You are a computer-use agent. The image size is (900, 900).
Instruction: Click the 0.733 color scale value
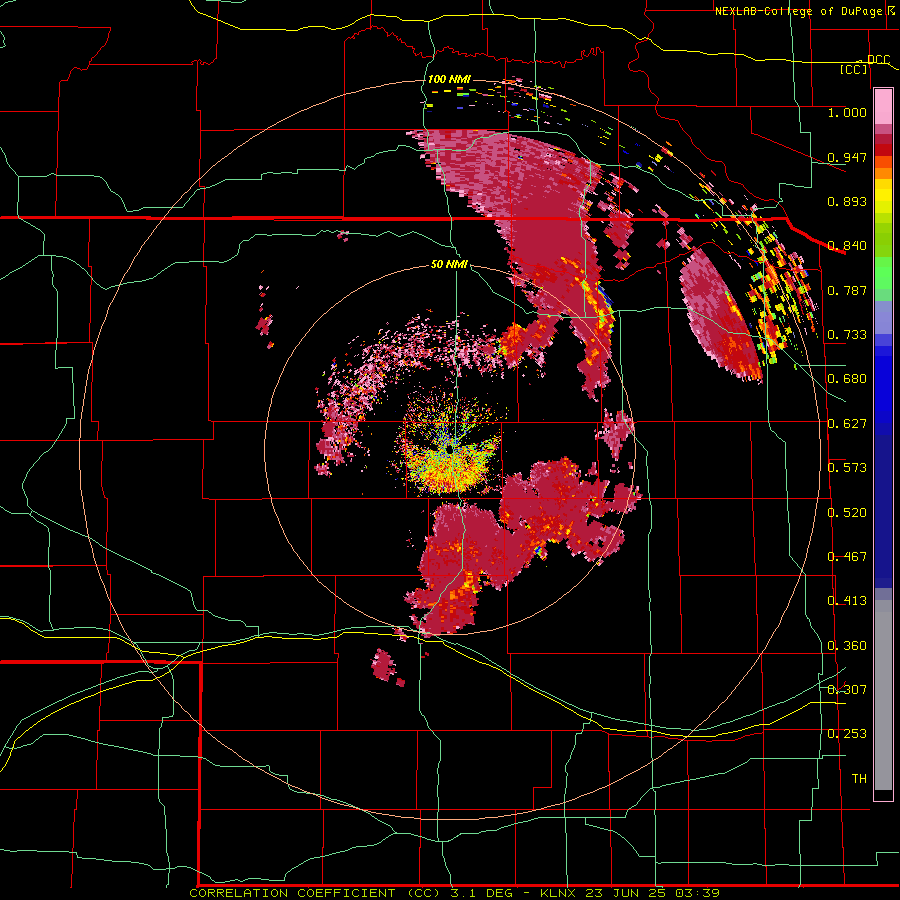tap(847, 335)
